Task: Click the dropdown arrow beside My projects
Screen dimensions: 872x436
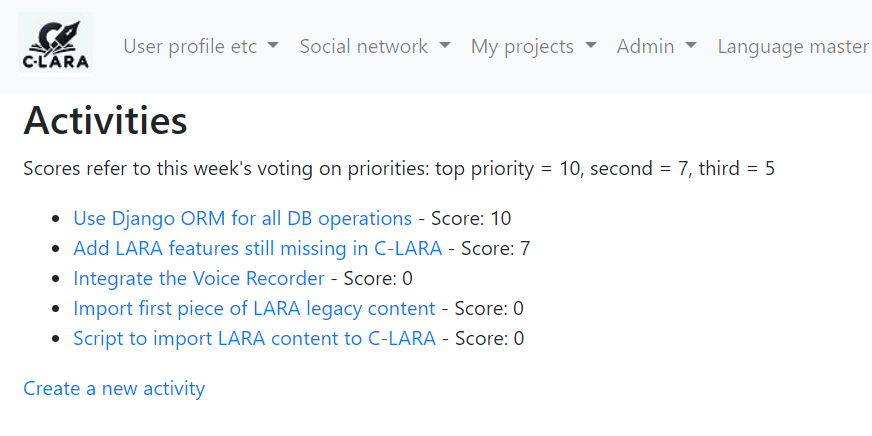Action: click(591, 47)
